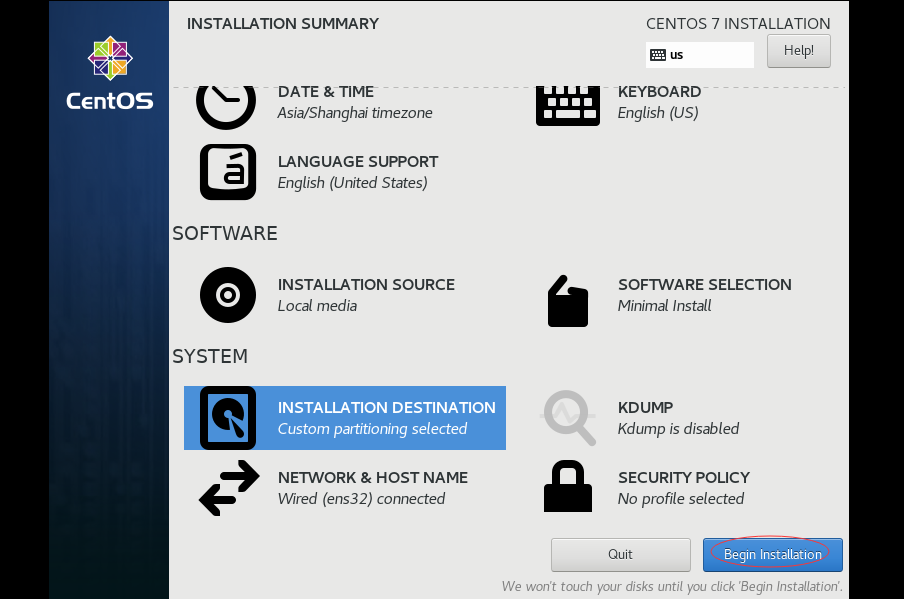
Task: Open the Language Support icon
Action: 228,172
